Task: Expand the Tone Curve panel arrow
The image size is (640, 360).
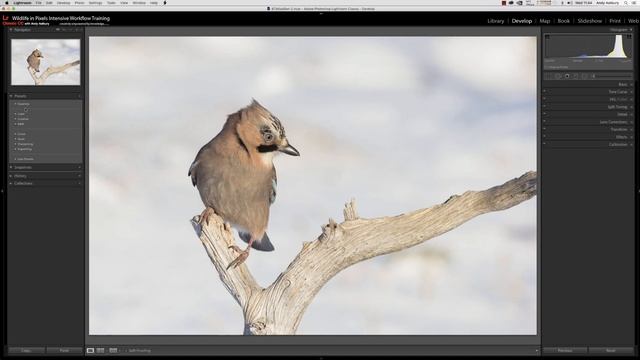Action: [x=631, y=92]
